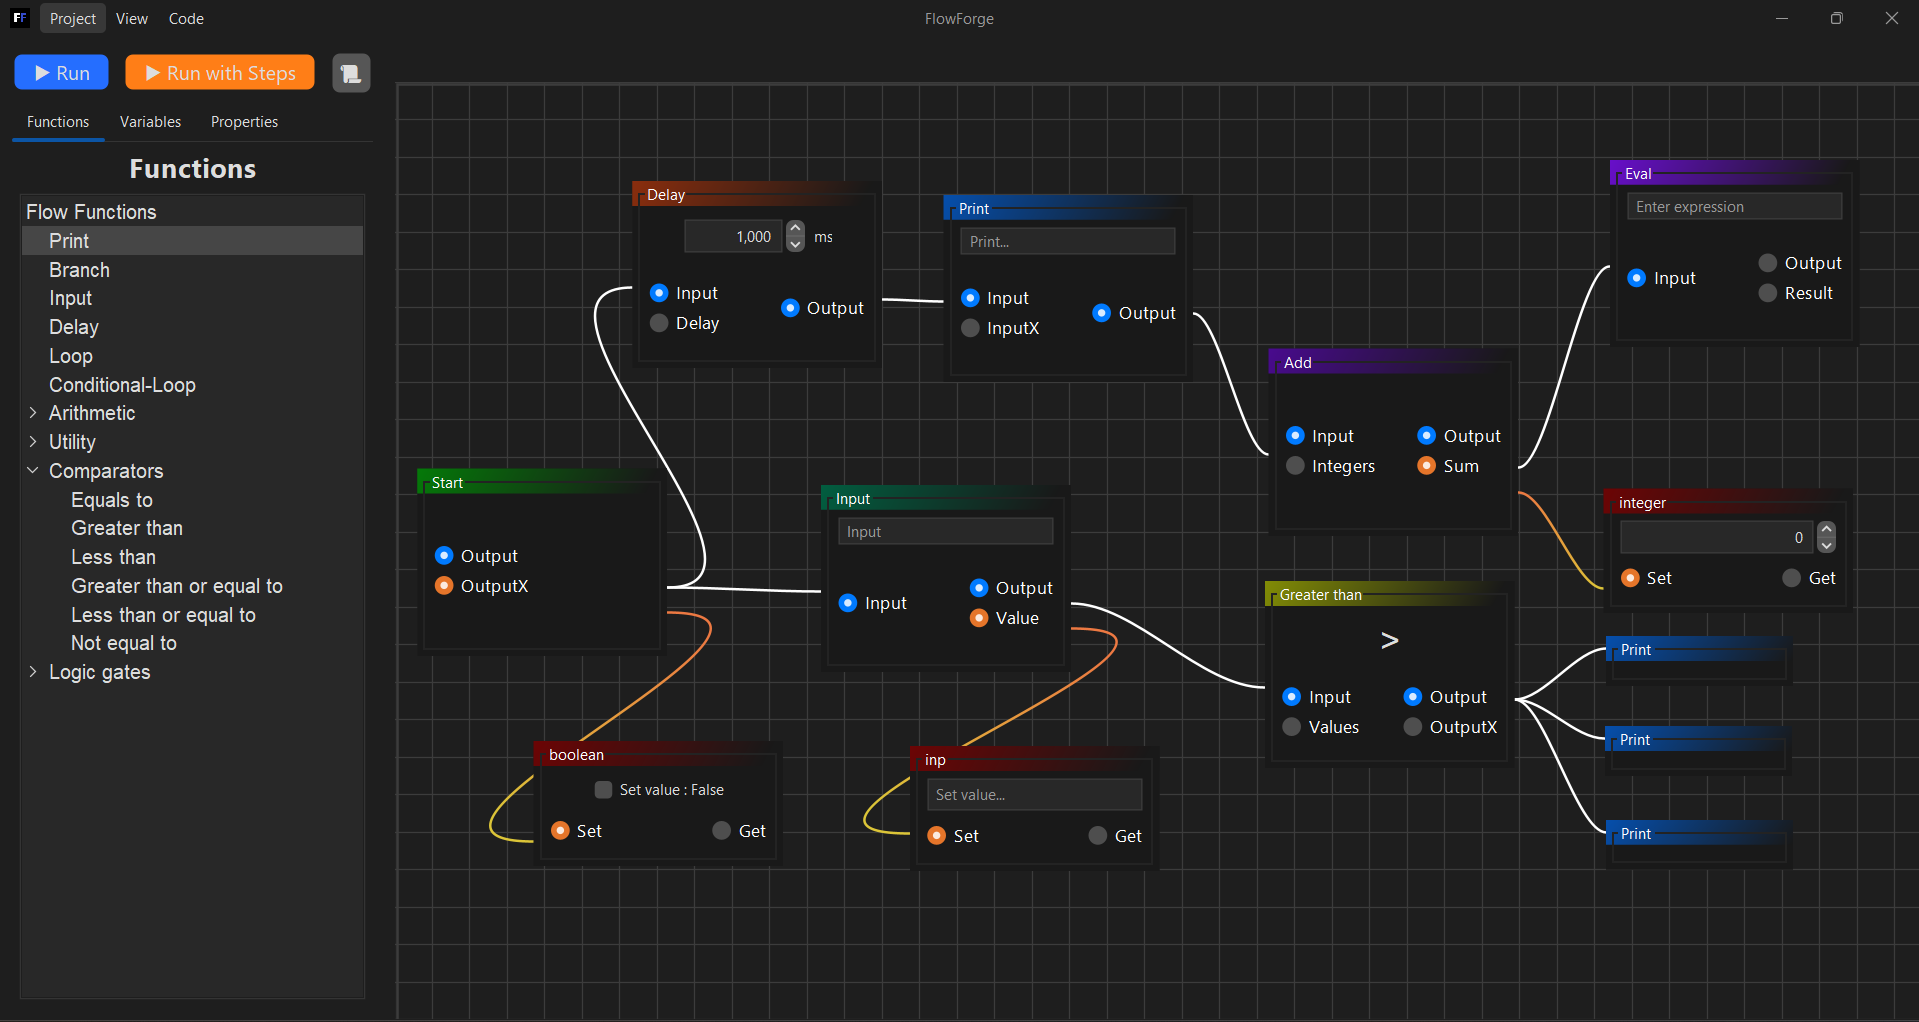Click Print node InputX port
The width and height of the screenshot is (1919, 1022).
tap(970, 328)
